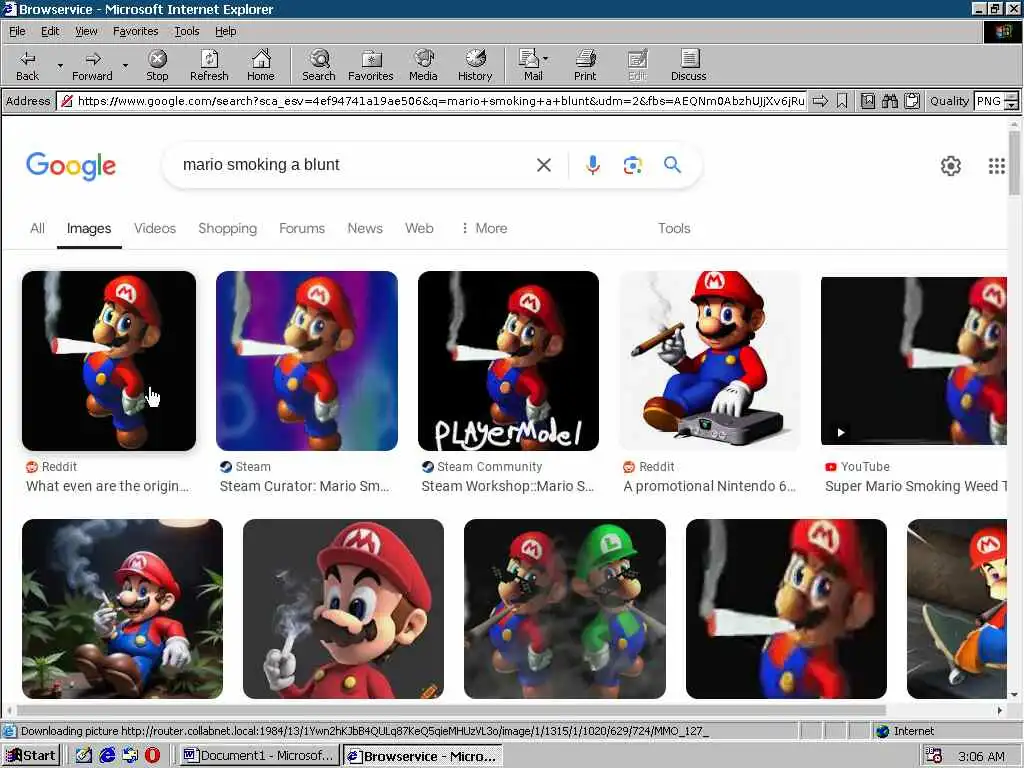
Task: Click the horizontal scrollbar right arrow
Action: coord(1000,710)
